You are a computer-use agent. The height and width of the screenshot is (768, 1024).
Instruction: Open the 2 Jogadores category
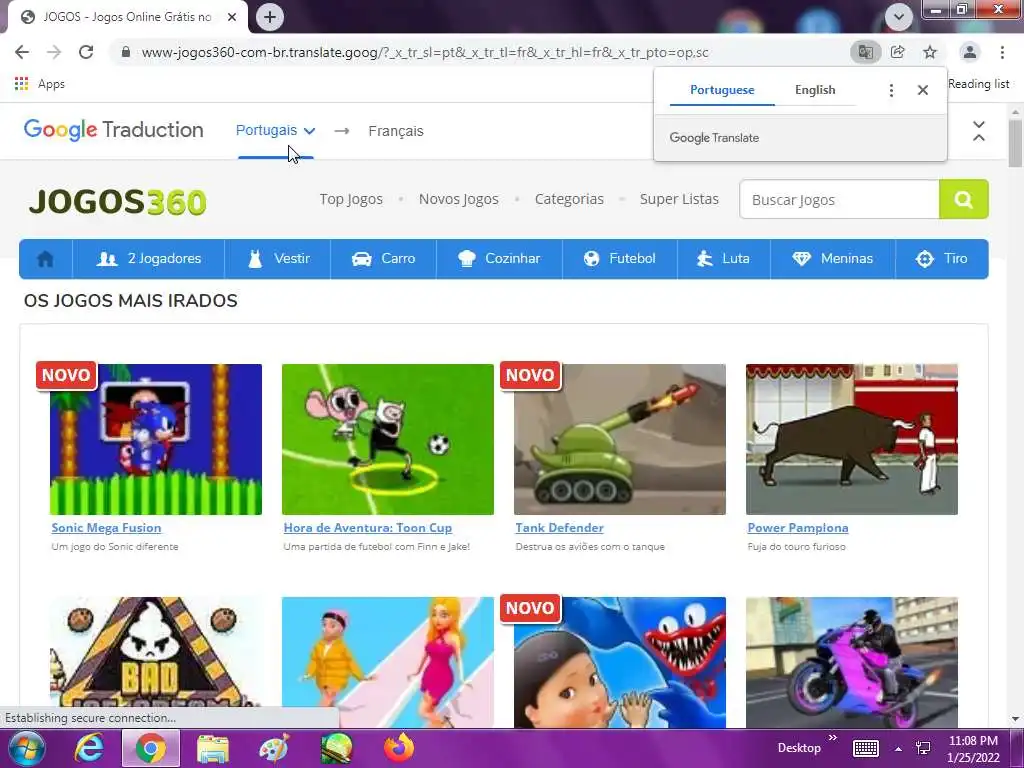pos(149,259)
